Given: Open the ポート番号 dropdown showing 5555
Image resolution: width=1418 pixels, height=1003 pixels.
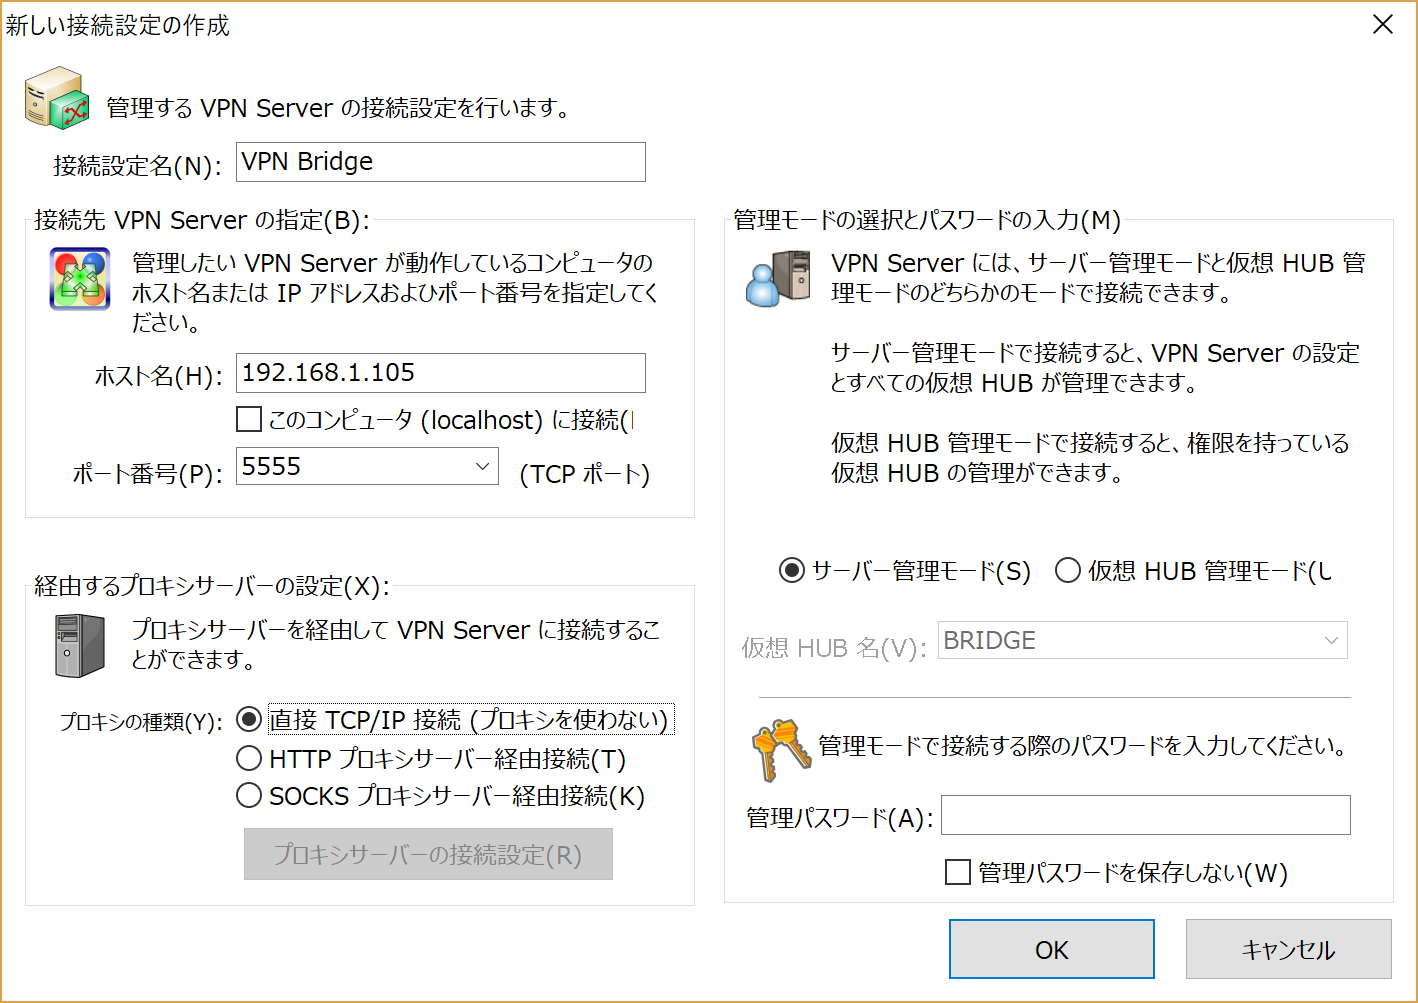Looking at the screenshot, I should coord(481,466).
